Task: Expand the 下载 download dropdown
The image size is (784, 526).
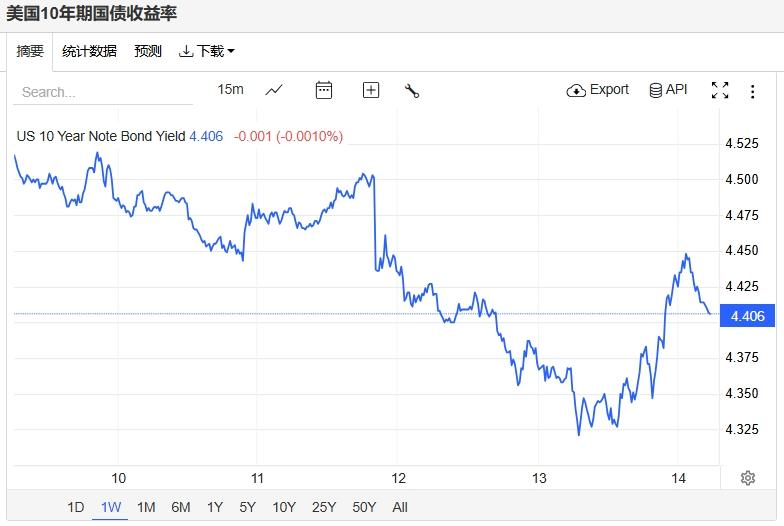Action: [x=207, y=51]
